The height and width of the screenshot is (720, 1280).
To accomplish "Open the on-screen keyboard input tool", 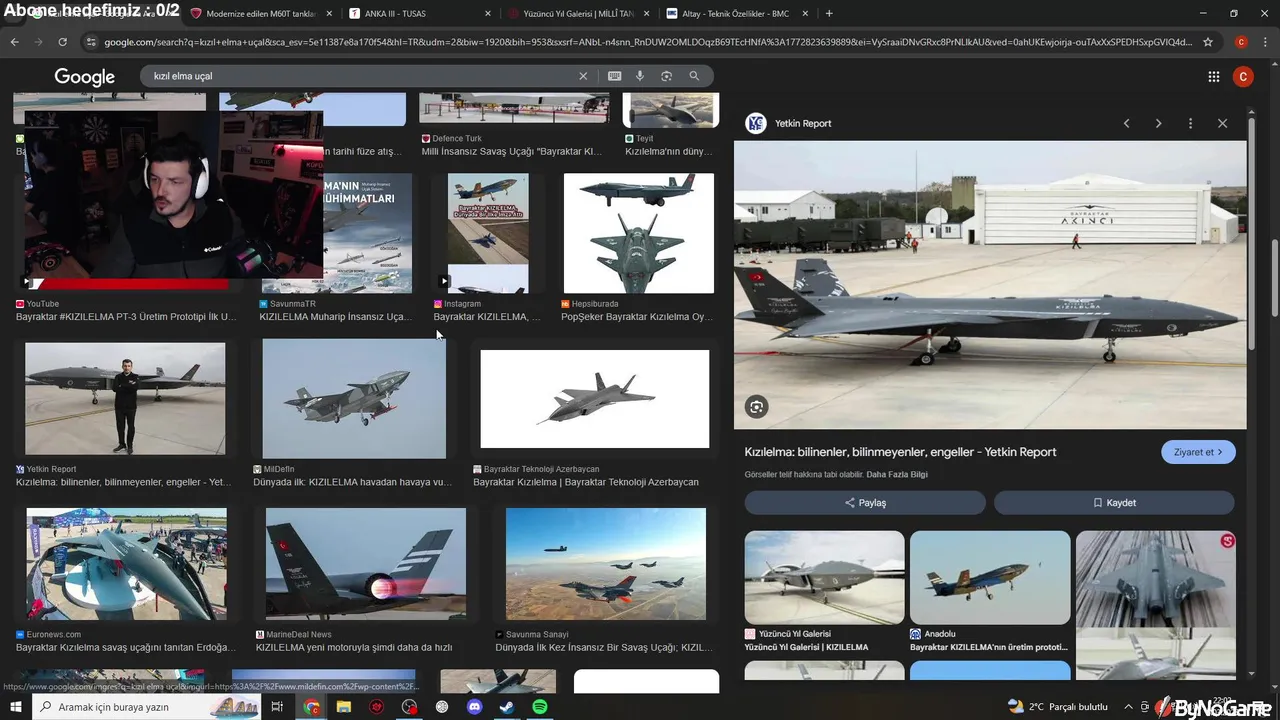I will pos(614,76).
